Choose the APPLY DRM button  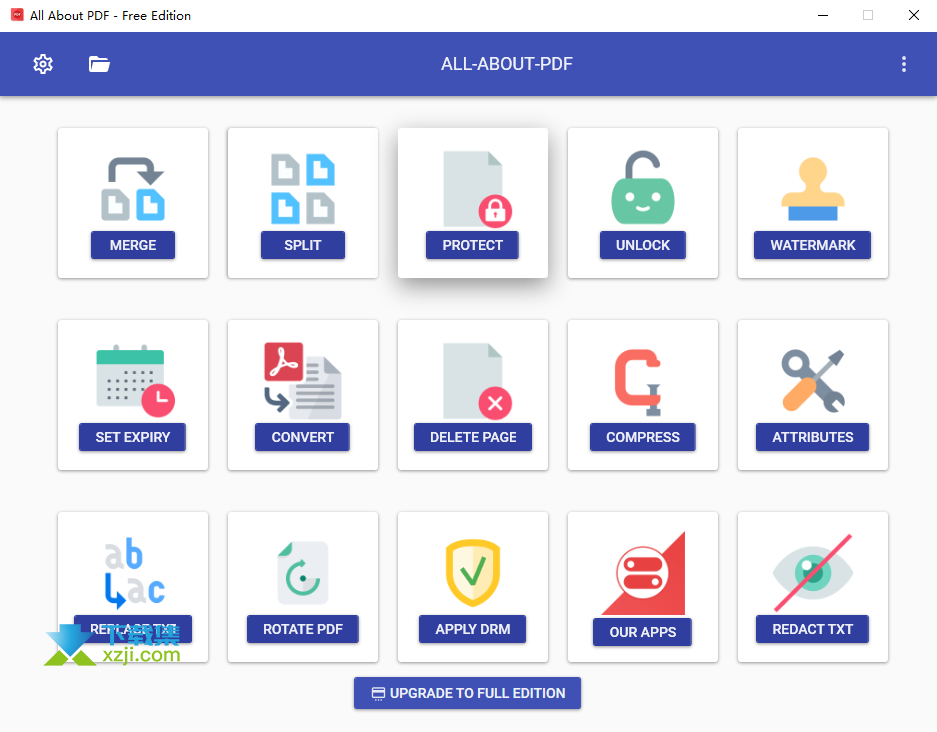[473, 629]
